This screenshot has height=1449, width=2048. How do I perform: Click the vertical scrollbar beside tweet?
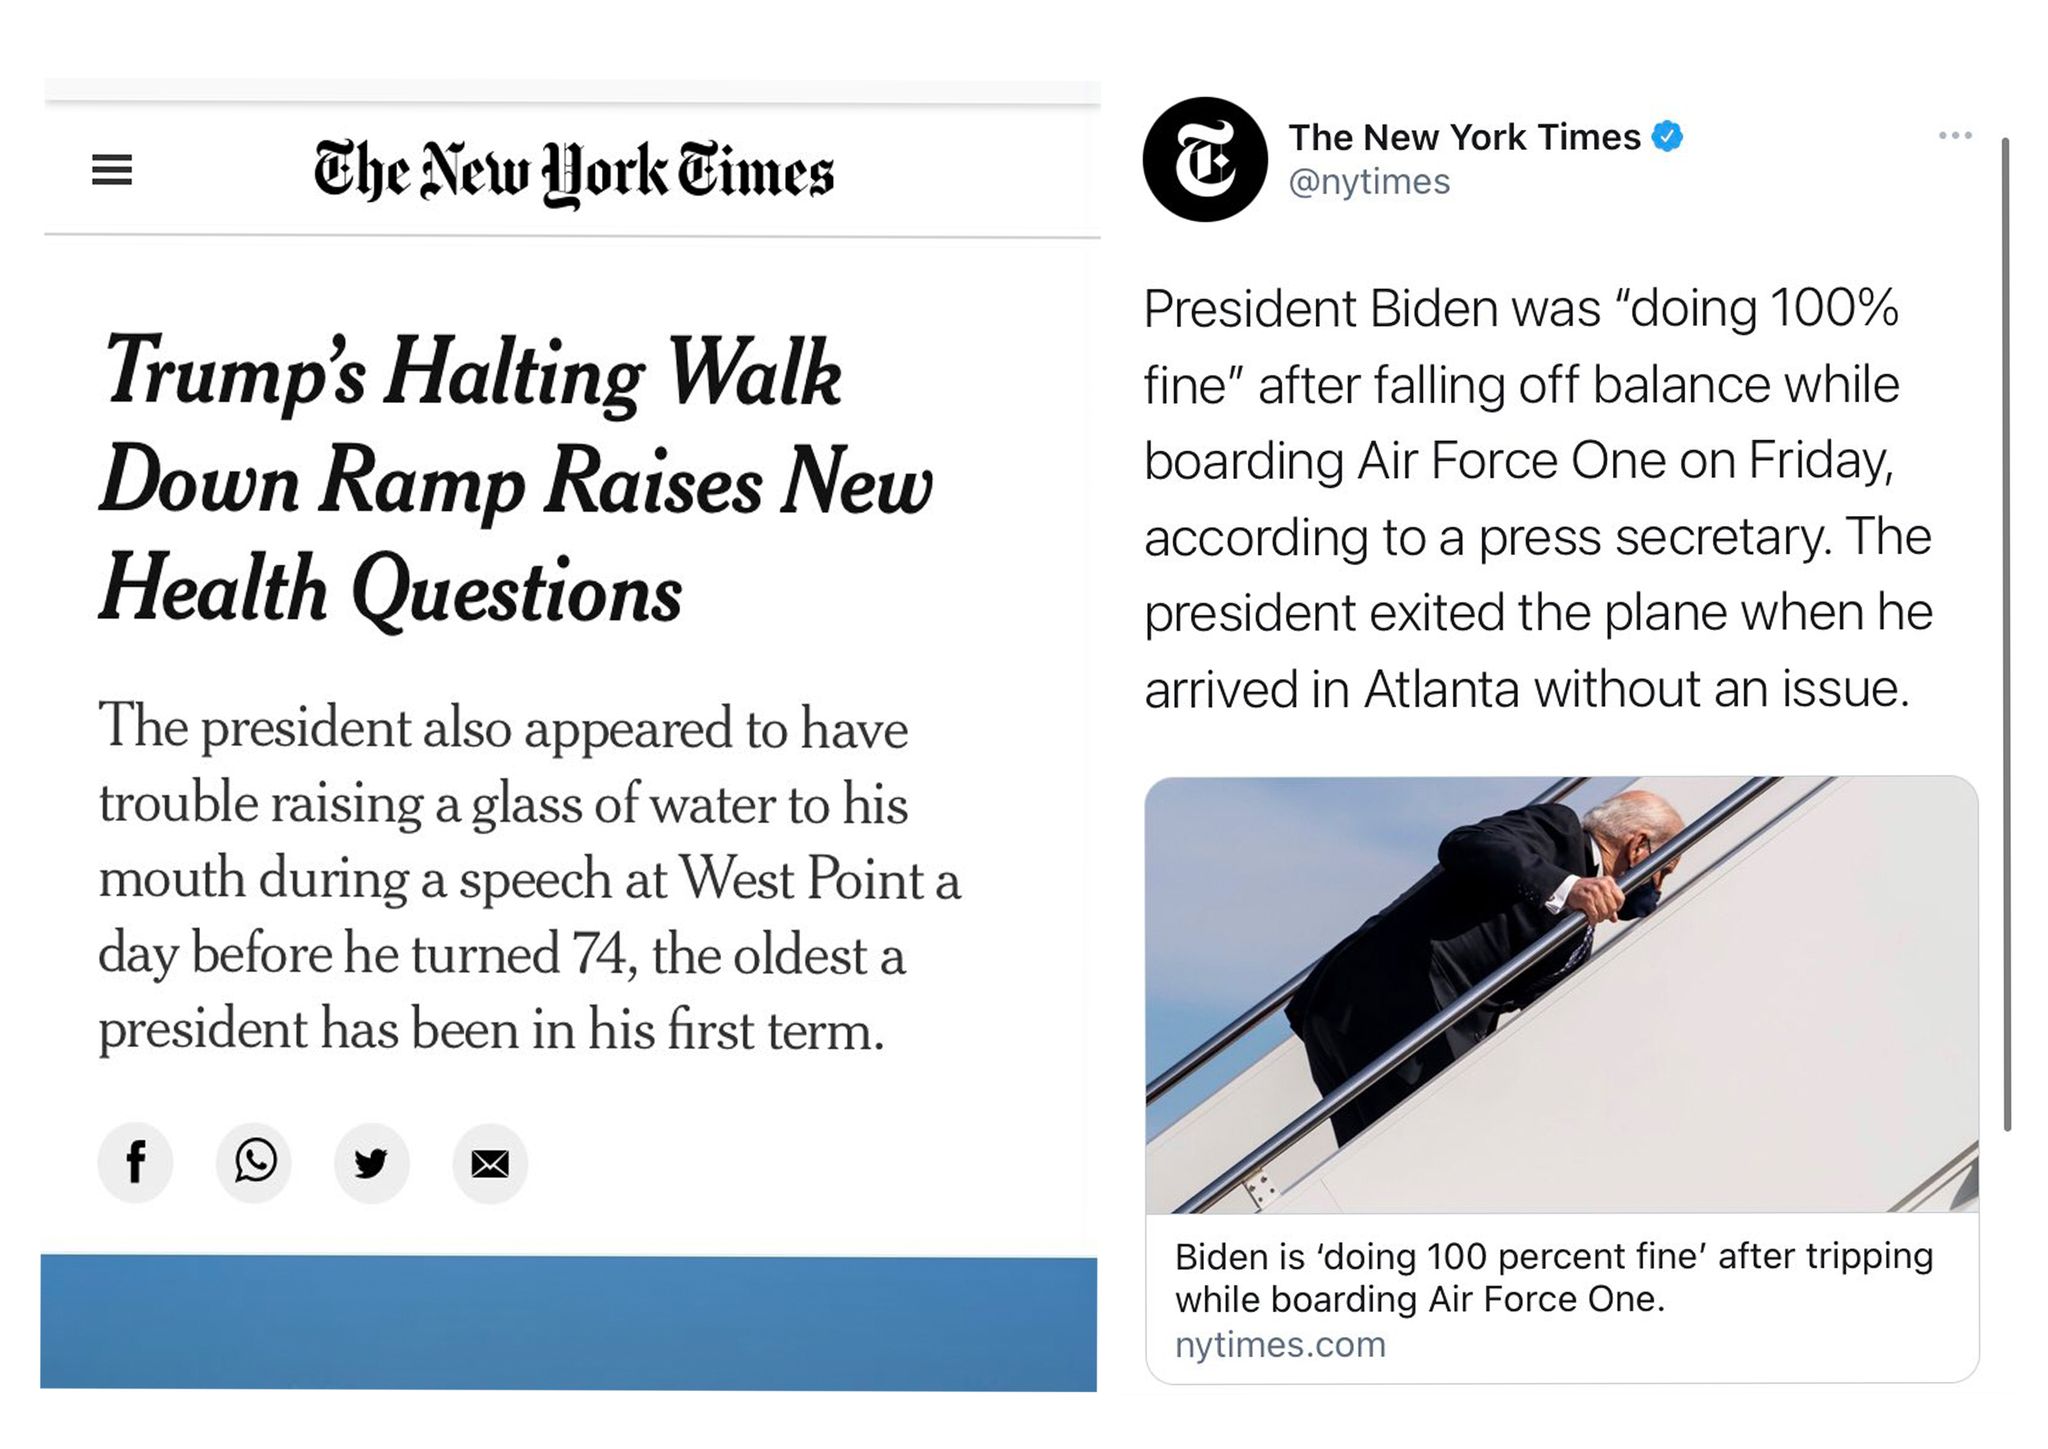point(2006,634)
